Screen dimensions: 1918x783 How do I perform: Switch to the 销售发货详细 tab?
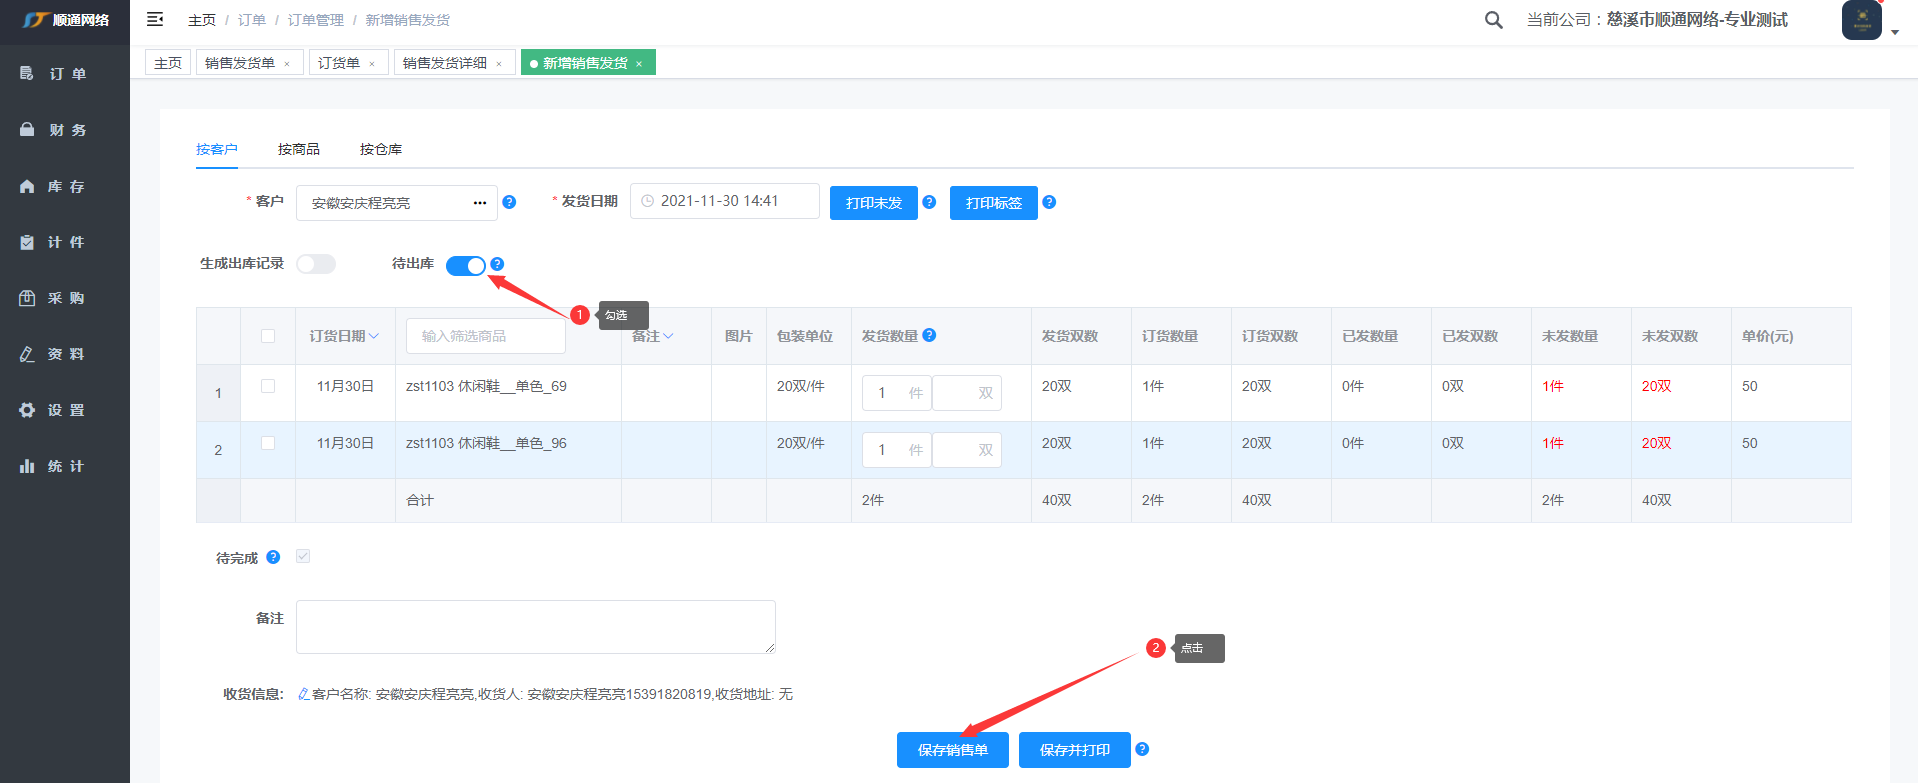click(x=445, y=63)
